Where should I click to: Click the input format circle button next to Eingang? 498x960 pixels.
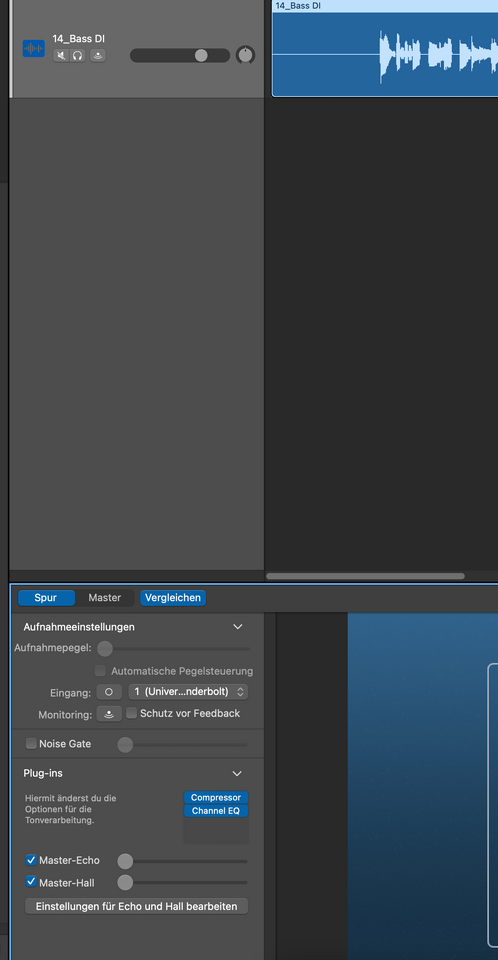(x=109, y=692)
